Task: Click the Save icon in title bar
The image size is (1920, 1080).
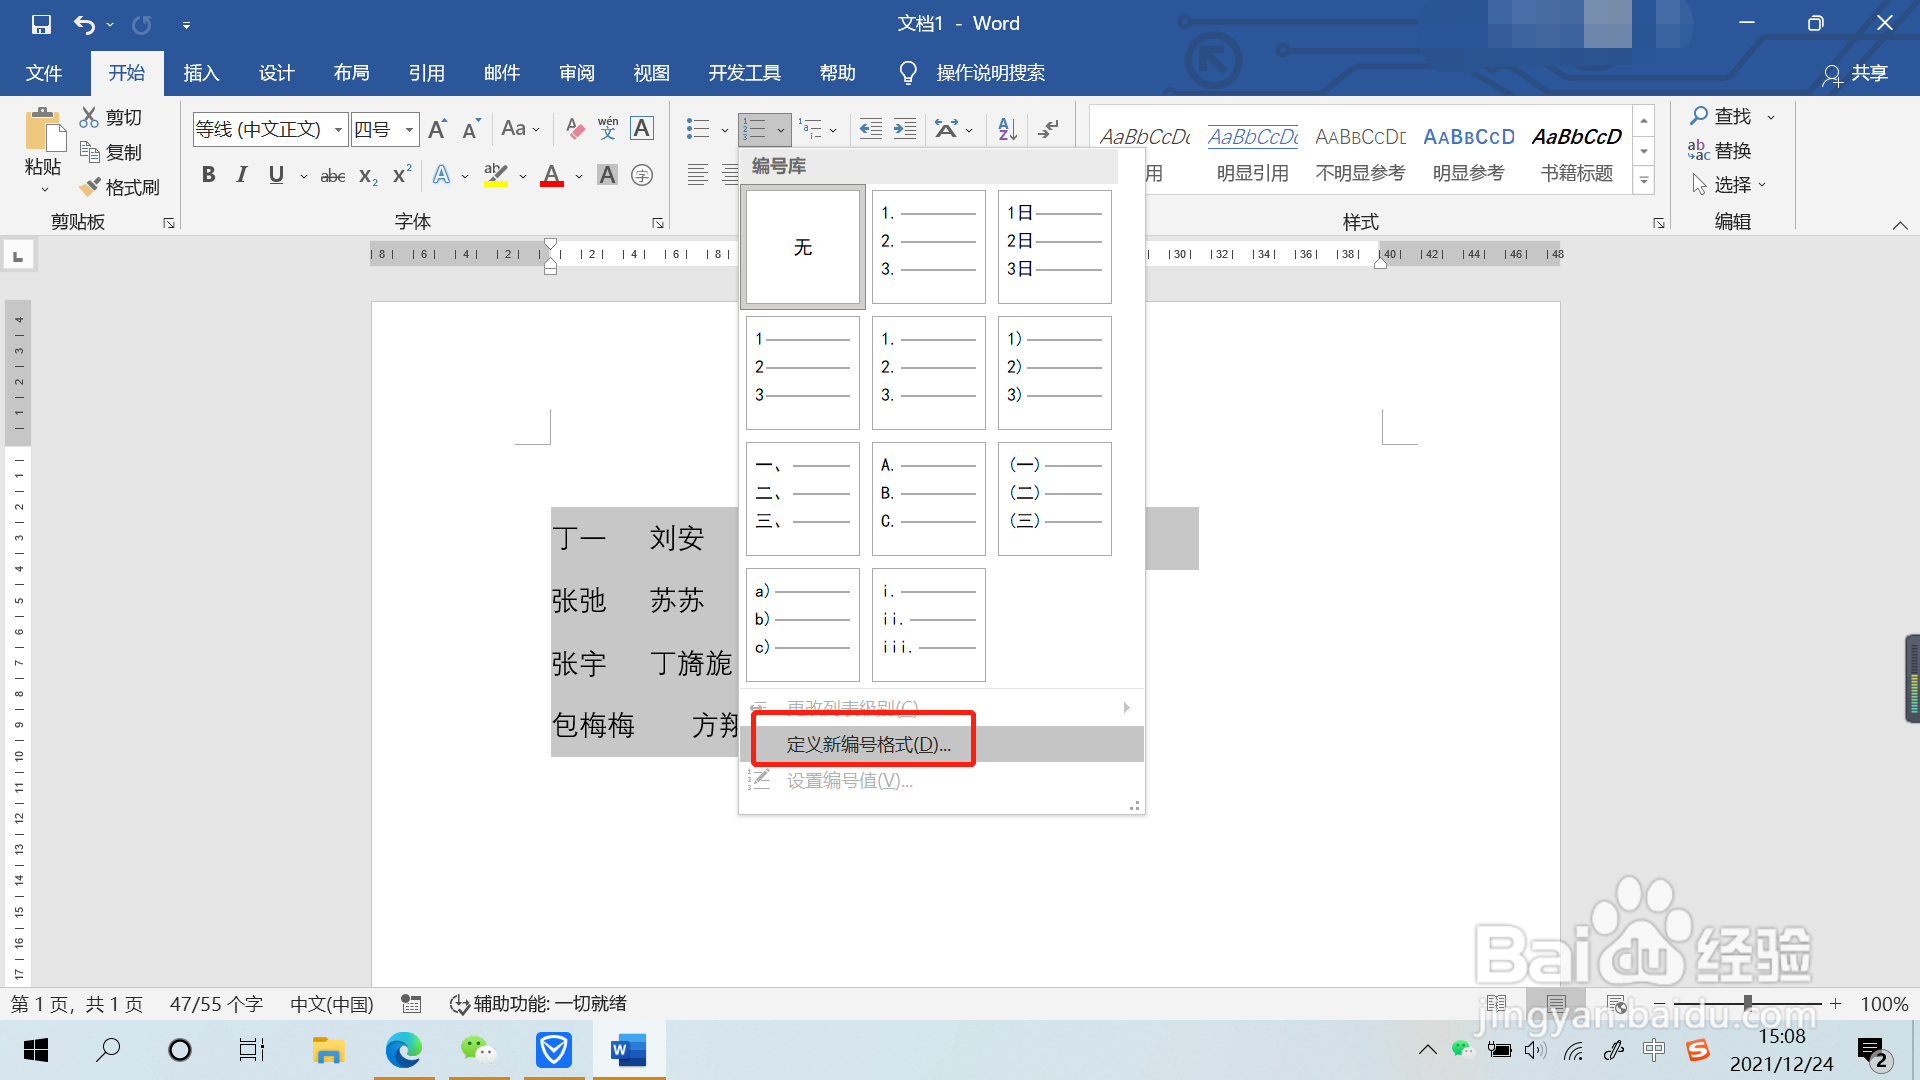Action: (x=41, y=24)
